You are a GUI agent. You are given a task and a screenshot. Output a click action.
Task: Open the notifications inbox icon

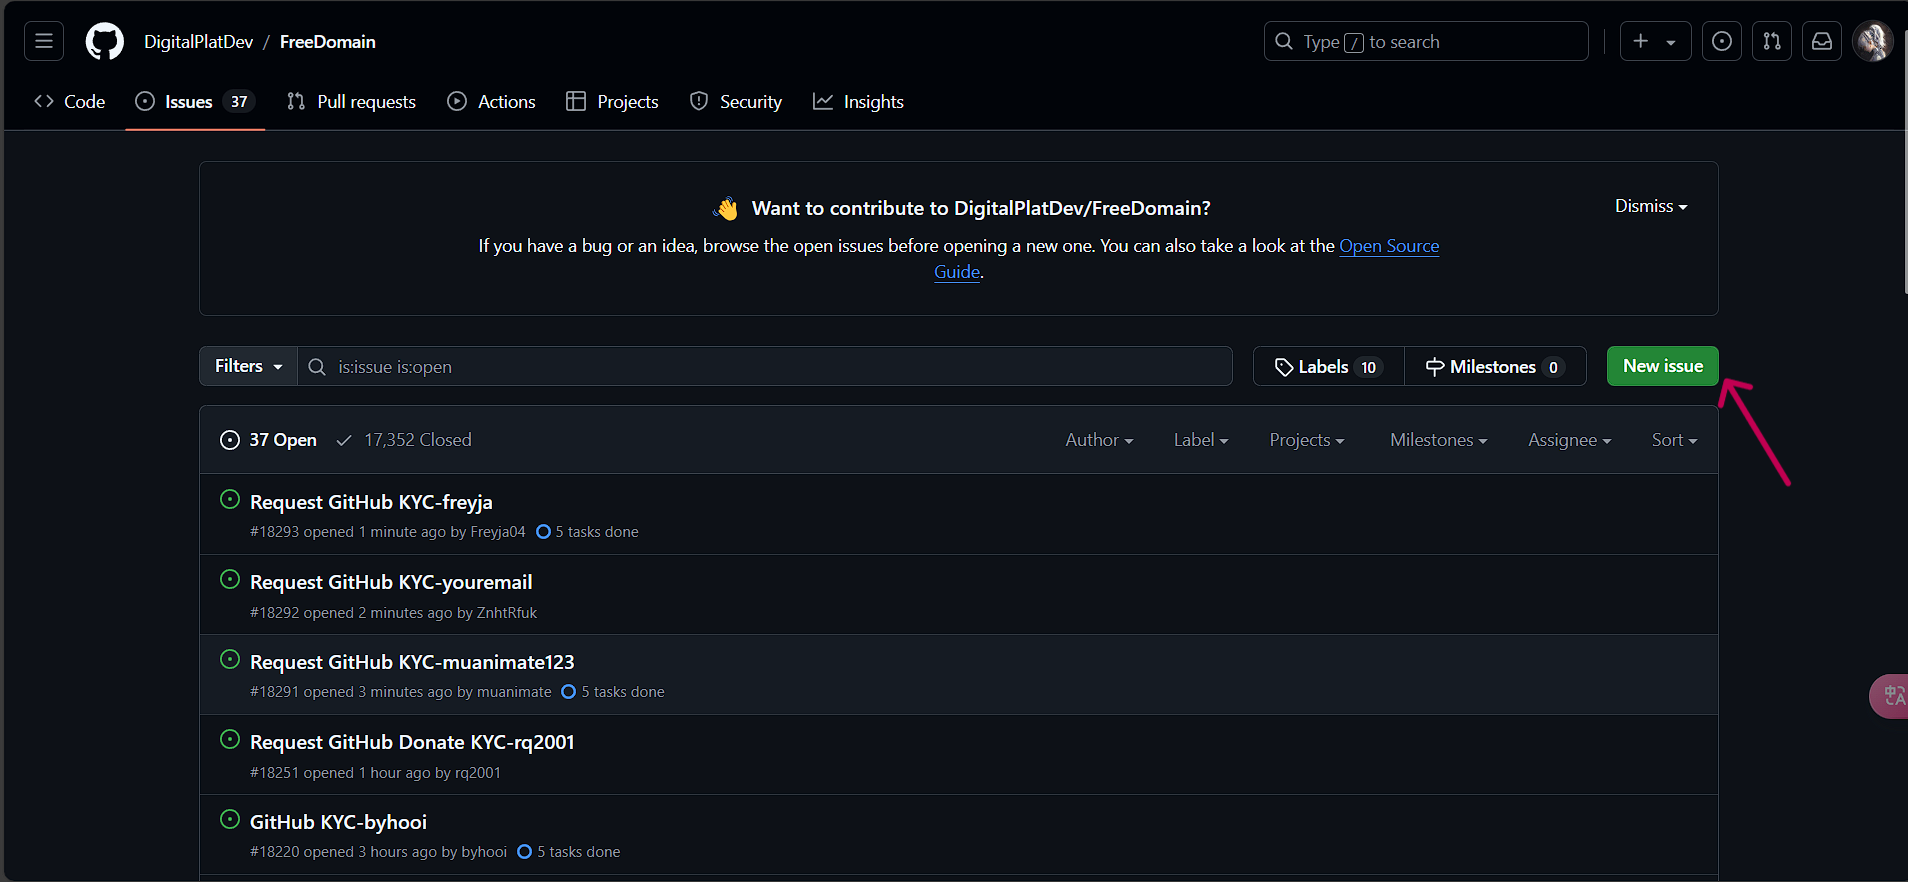coord(1822,41)
